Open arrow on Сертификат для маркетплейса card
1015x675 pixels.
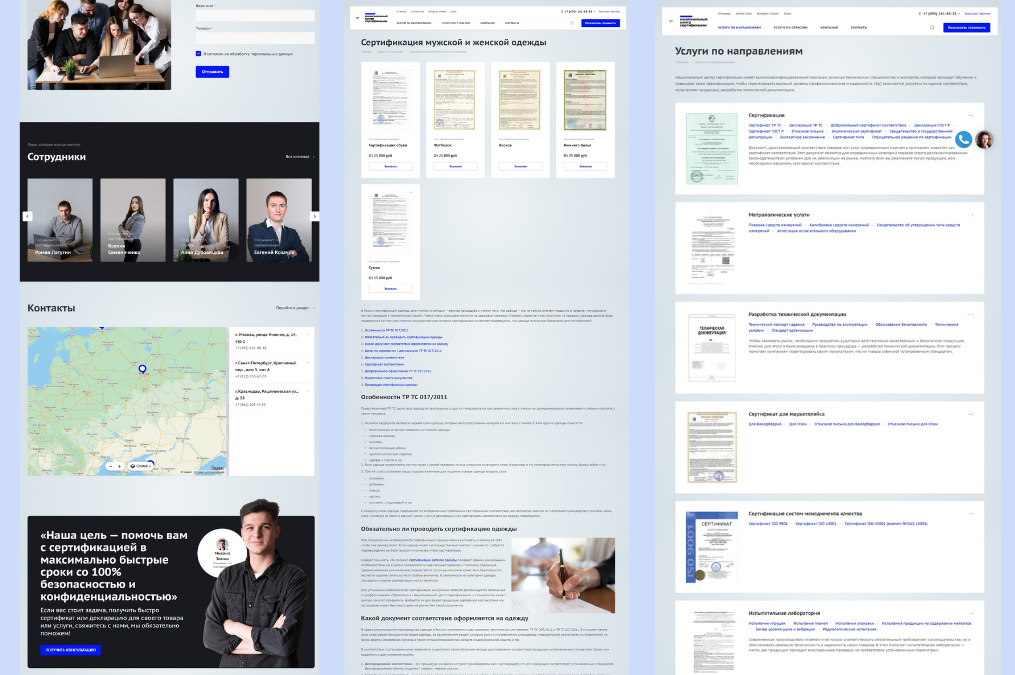click(970, 414)
